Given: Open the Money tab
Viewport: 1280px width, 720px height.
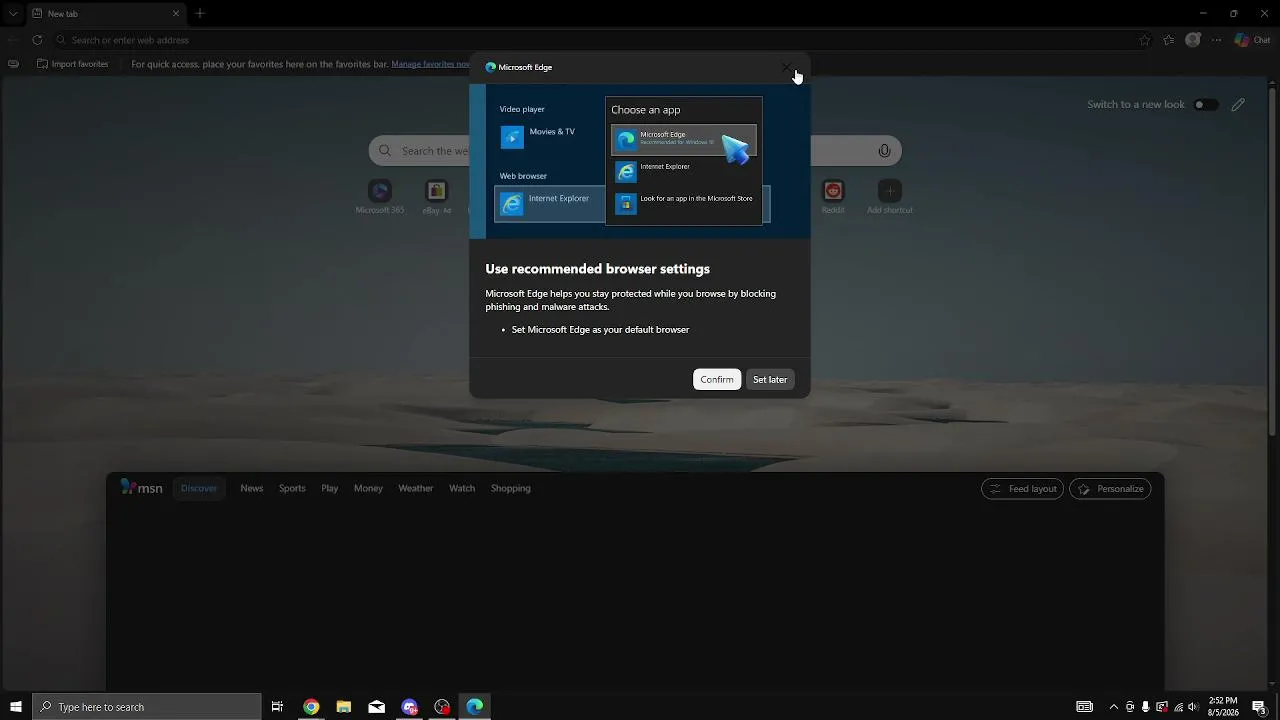Looking at the screenshot, I should point(368,488).
